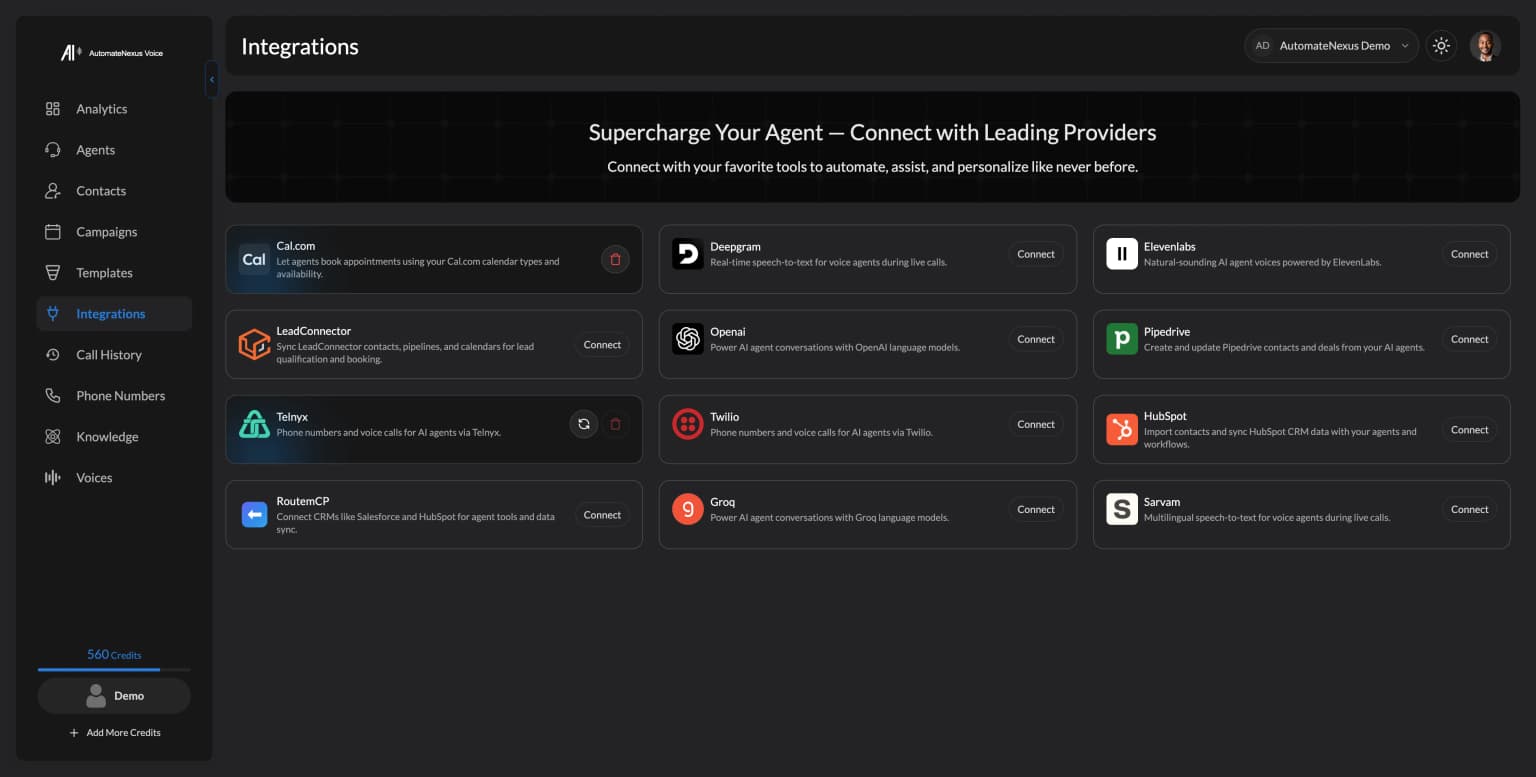
Task: Click the AutomateNexus Voice logo
Action: tap(112, 53)
